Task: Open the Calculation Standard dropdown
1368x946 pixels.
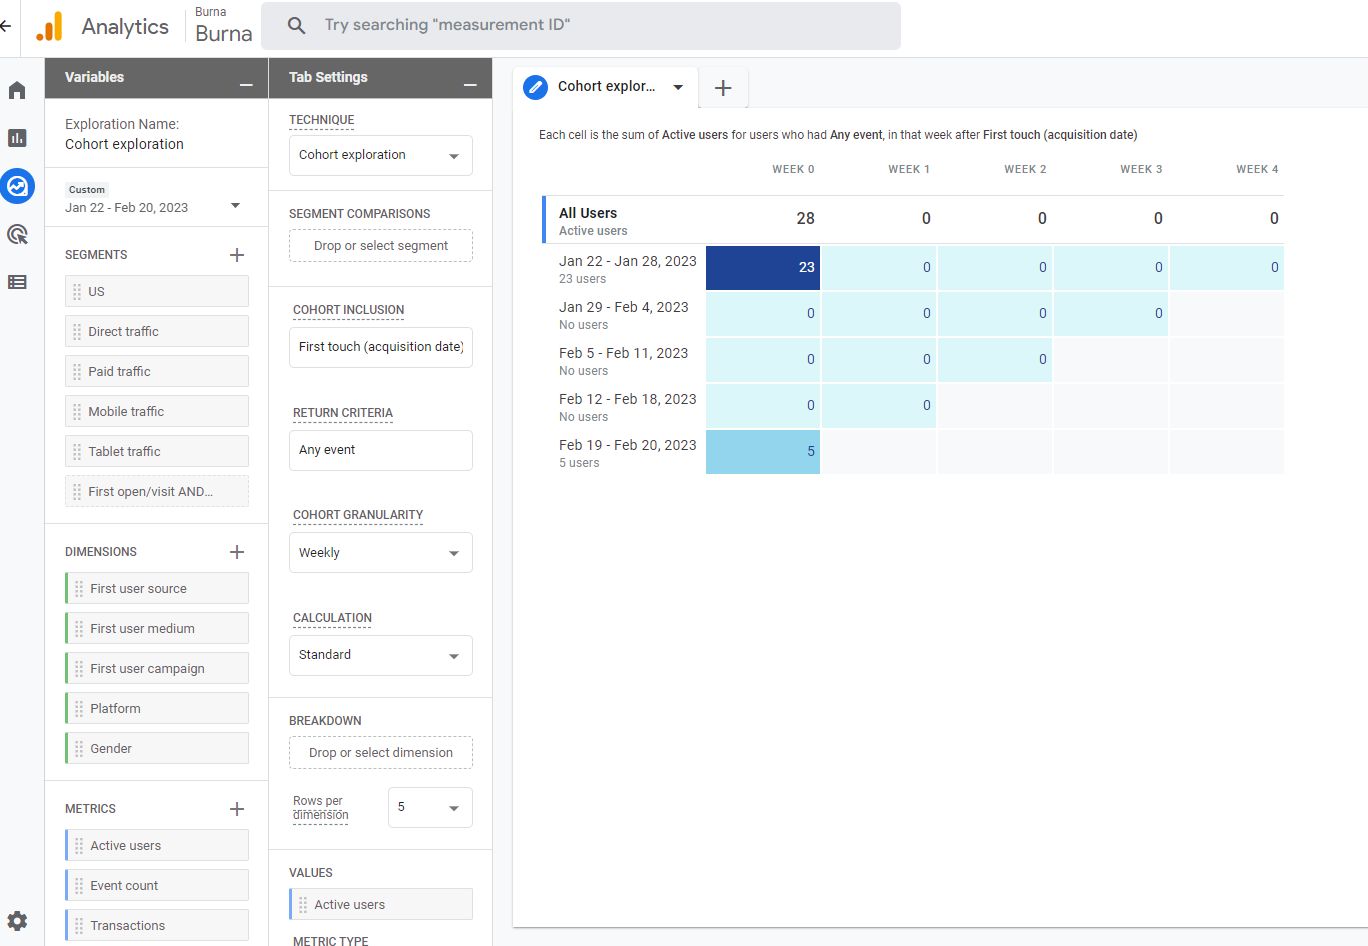Action: (x=380, y=656)
